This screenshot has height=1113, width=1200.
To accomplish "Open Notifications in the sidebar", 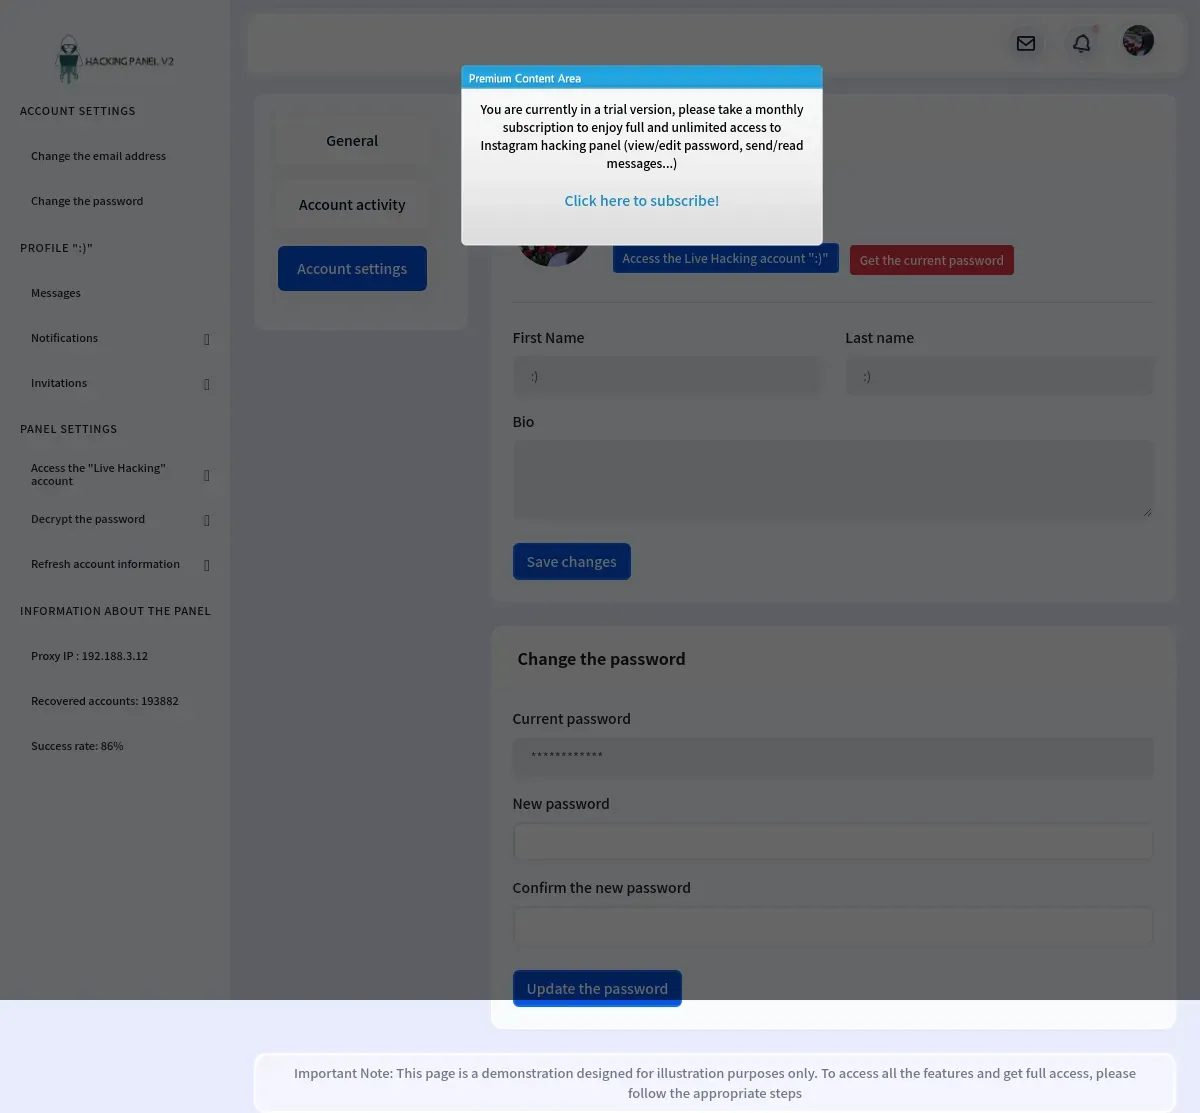I will [64, 338].
